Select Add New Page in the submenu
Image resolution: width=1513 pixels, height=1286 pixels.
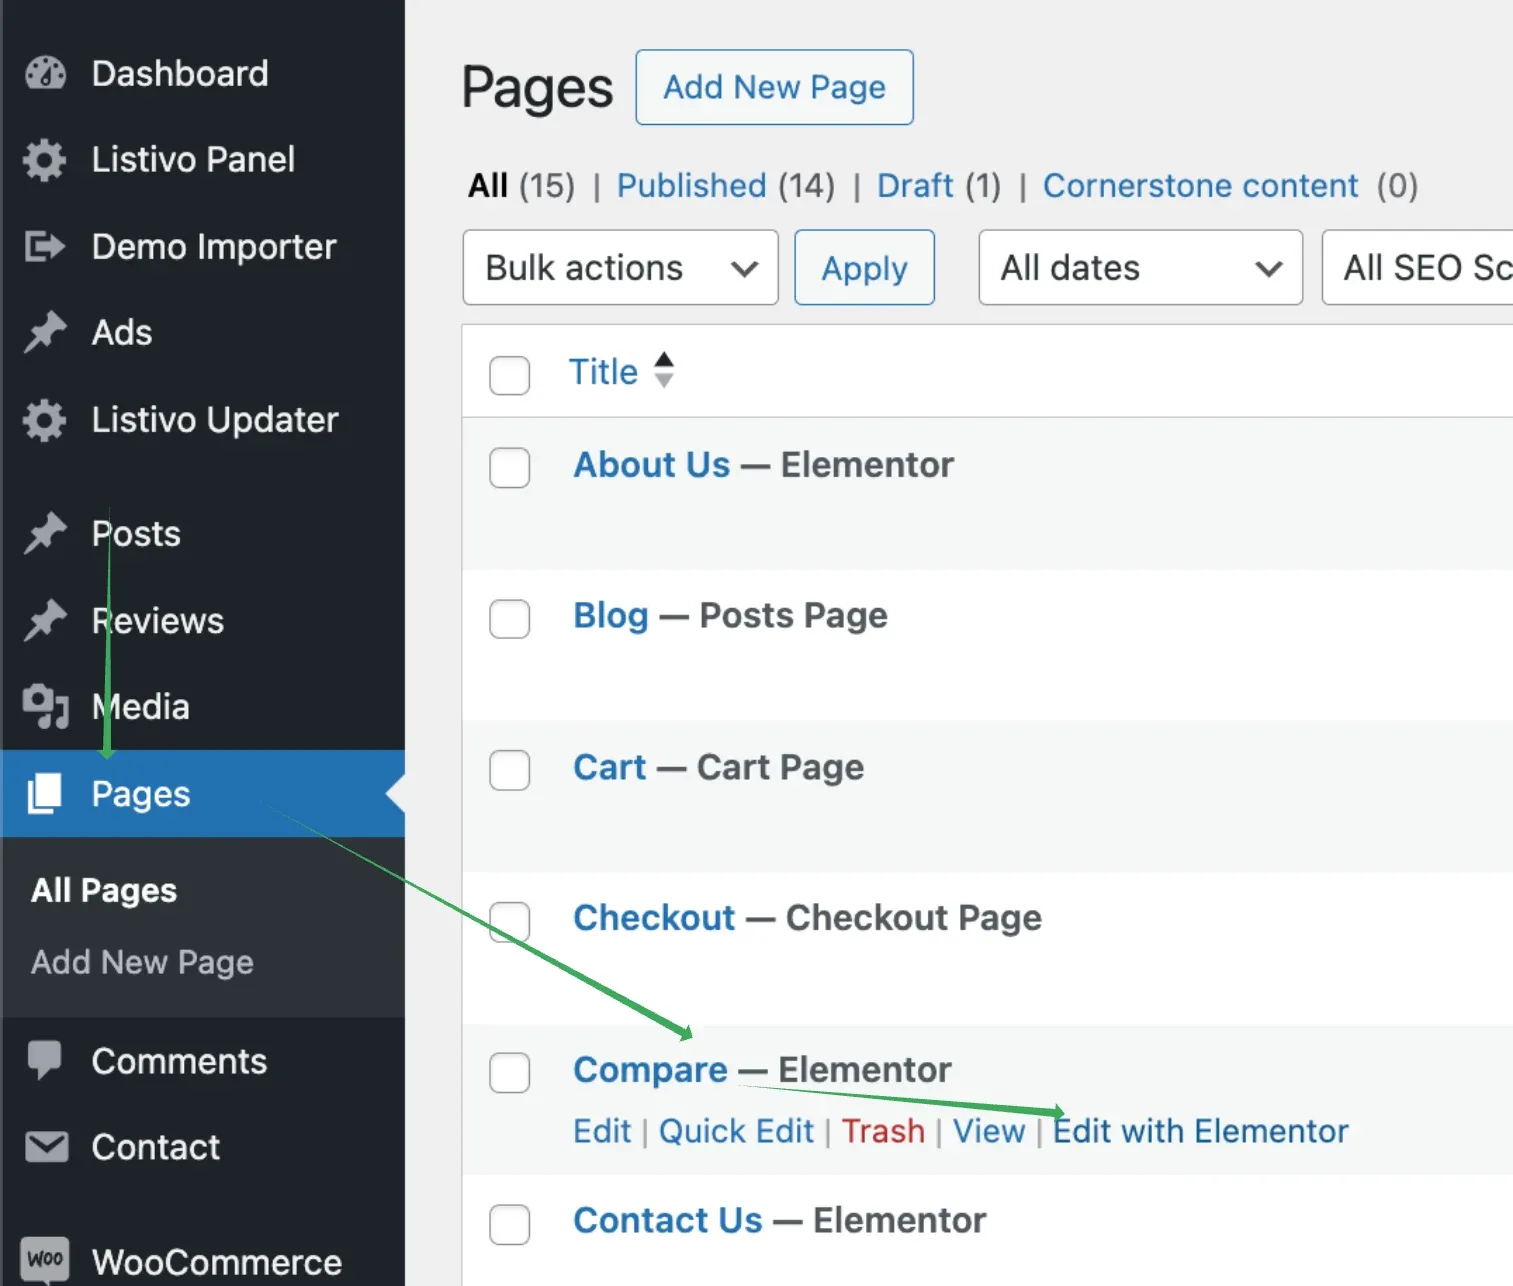pyautogui.click(x=142, y=962)
